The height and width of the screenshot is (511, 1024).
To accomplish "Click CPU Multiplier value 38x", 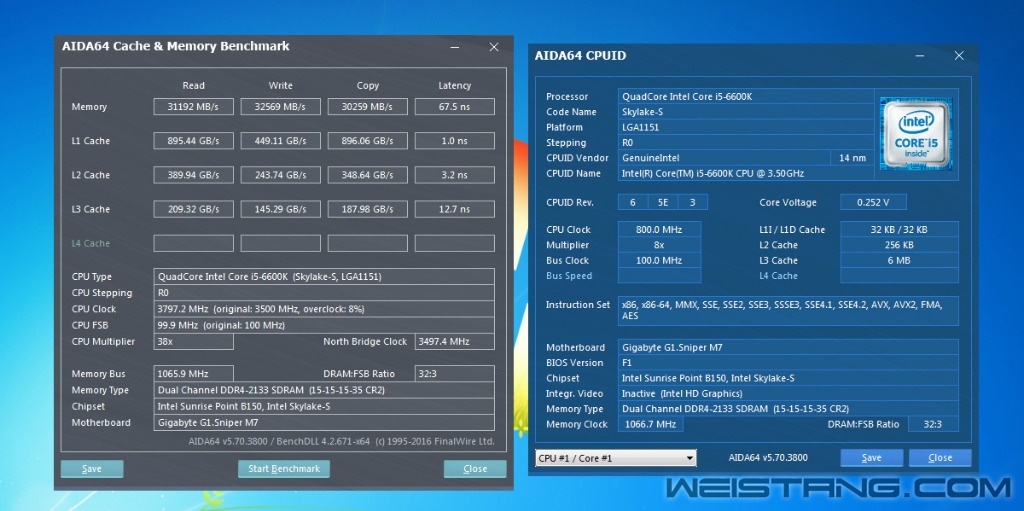I will (x=193, y=341).
